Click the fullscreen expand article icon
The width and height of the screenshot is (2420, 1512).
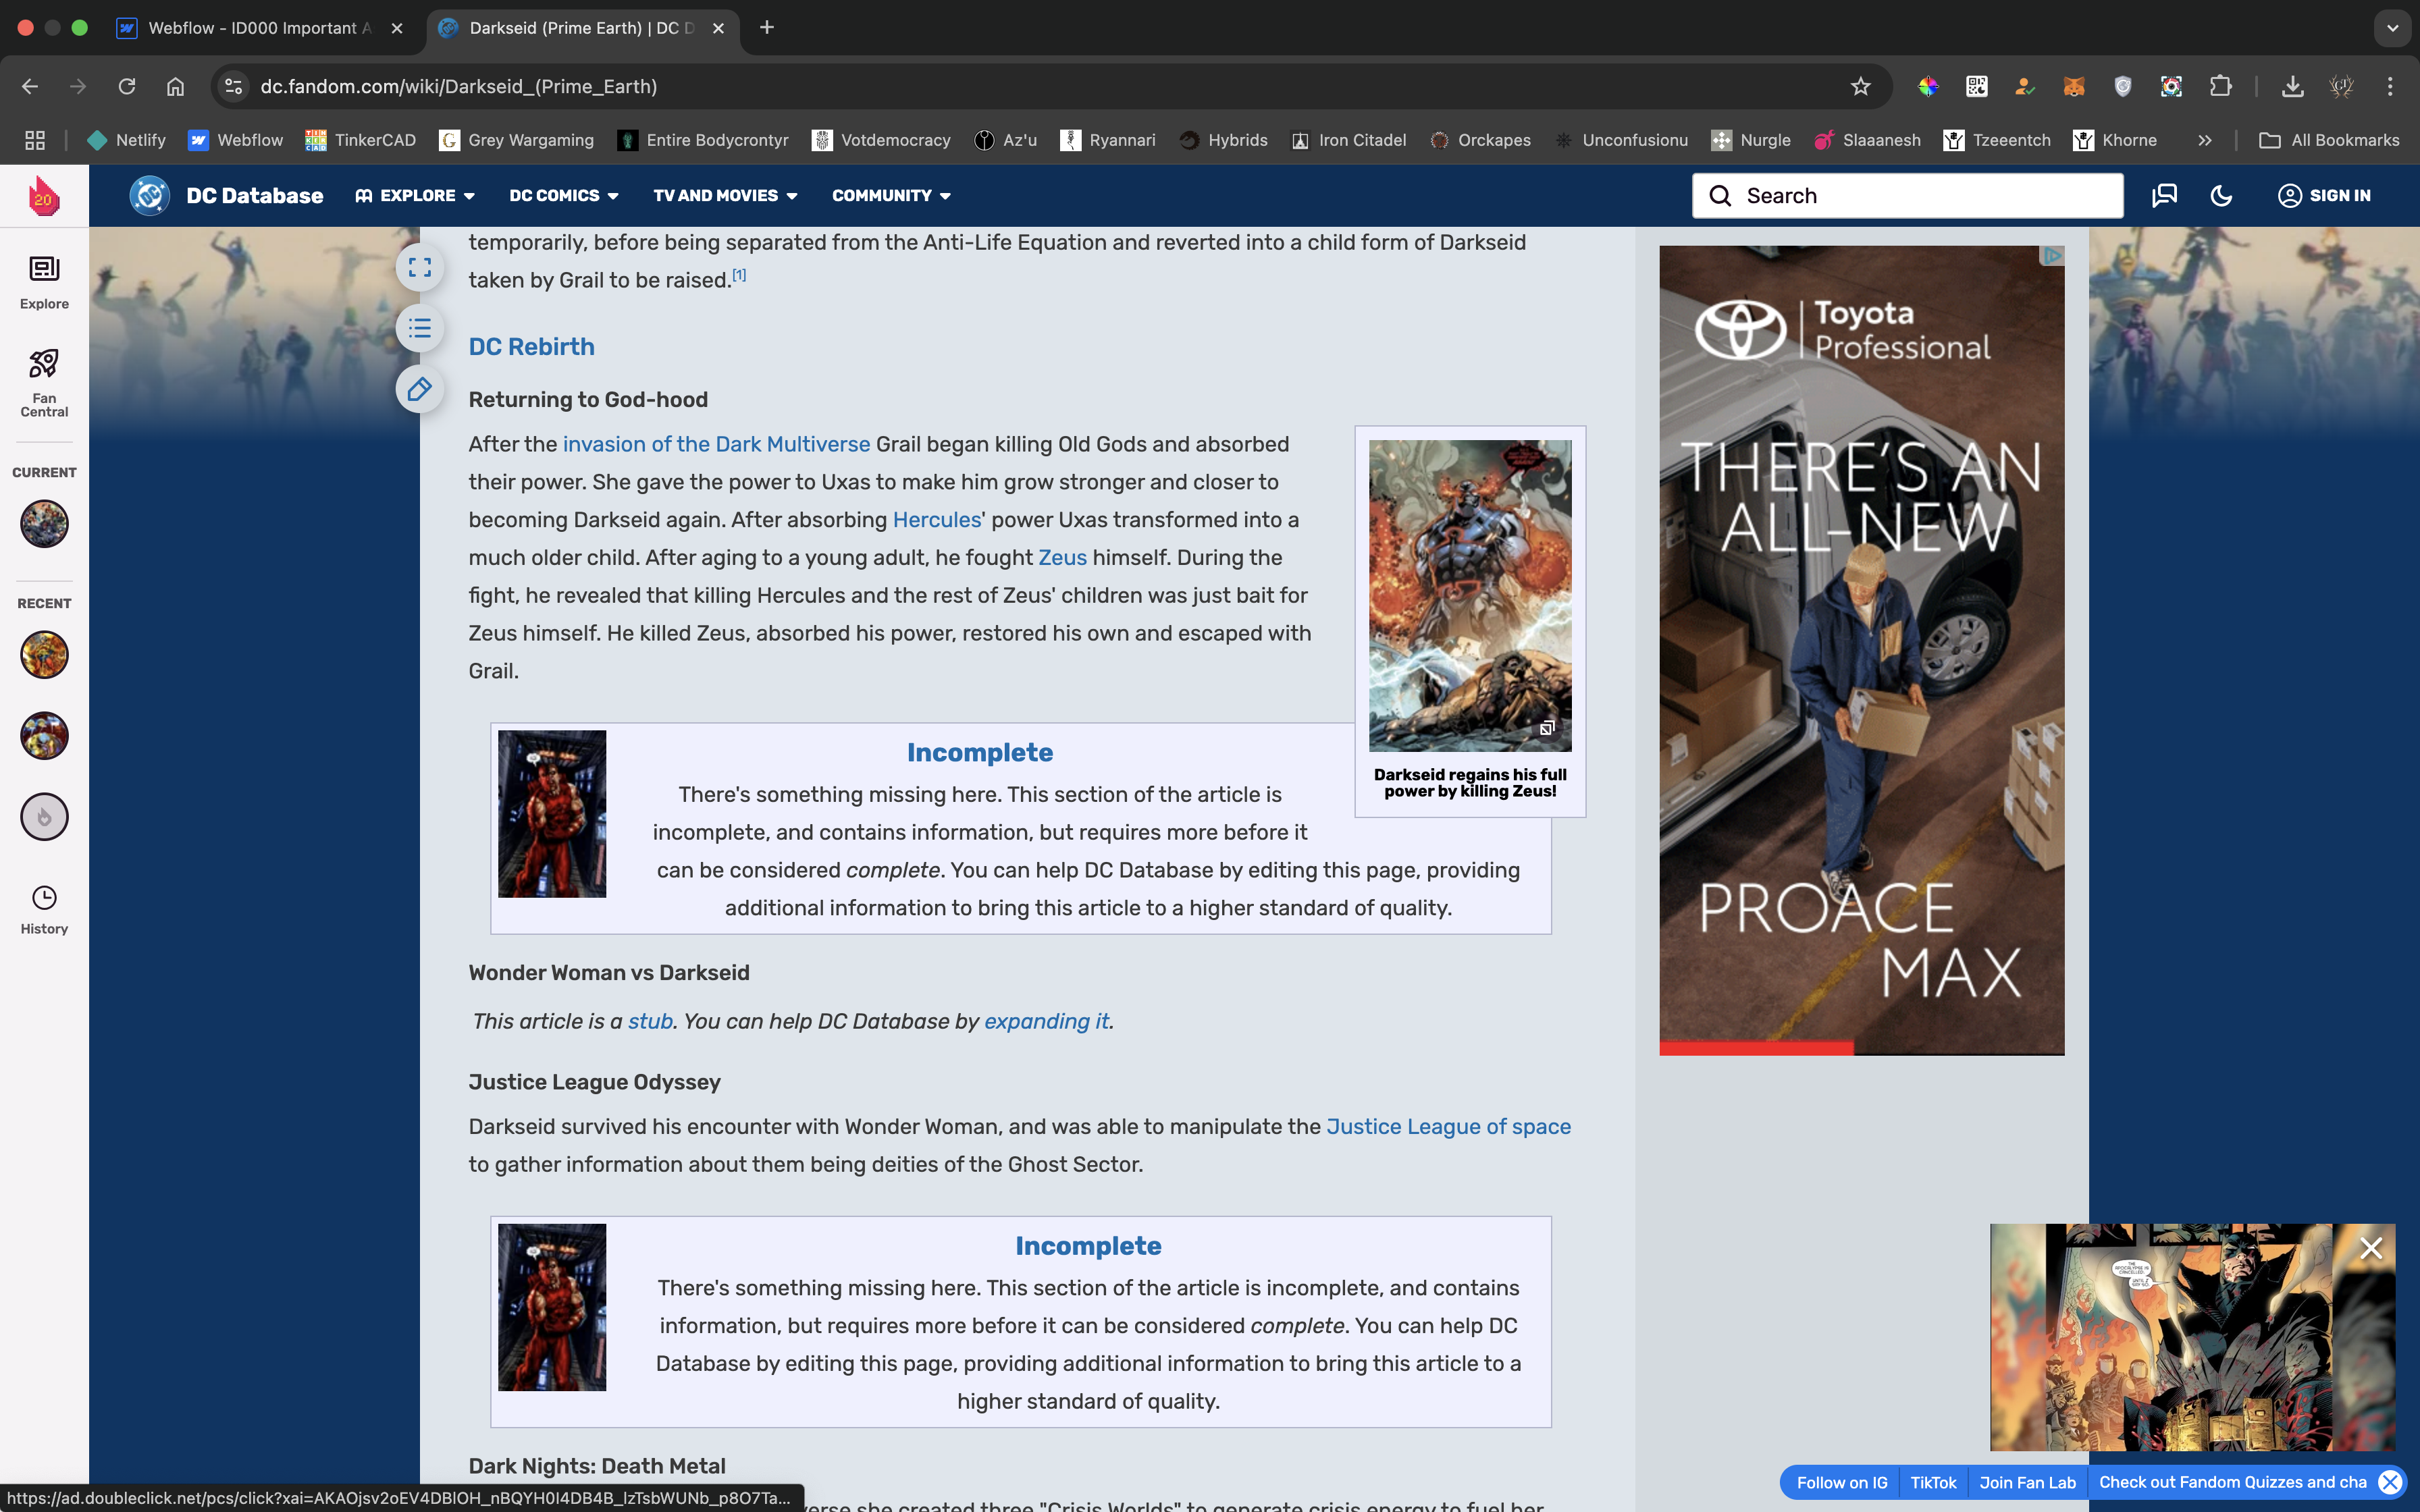(420, 267)
